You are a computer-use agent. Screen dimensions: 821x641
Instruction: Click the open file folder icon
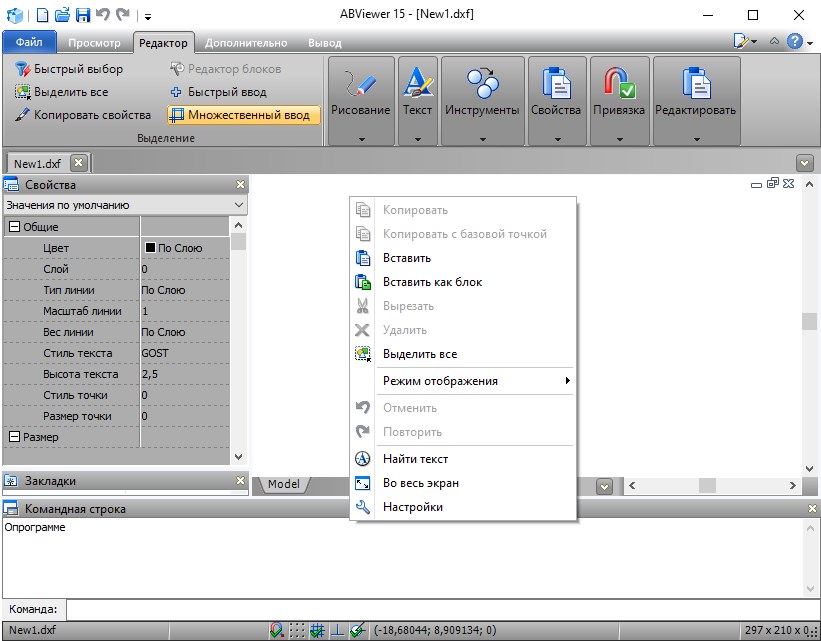click(x=62, y=15)
